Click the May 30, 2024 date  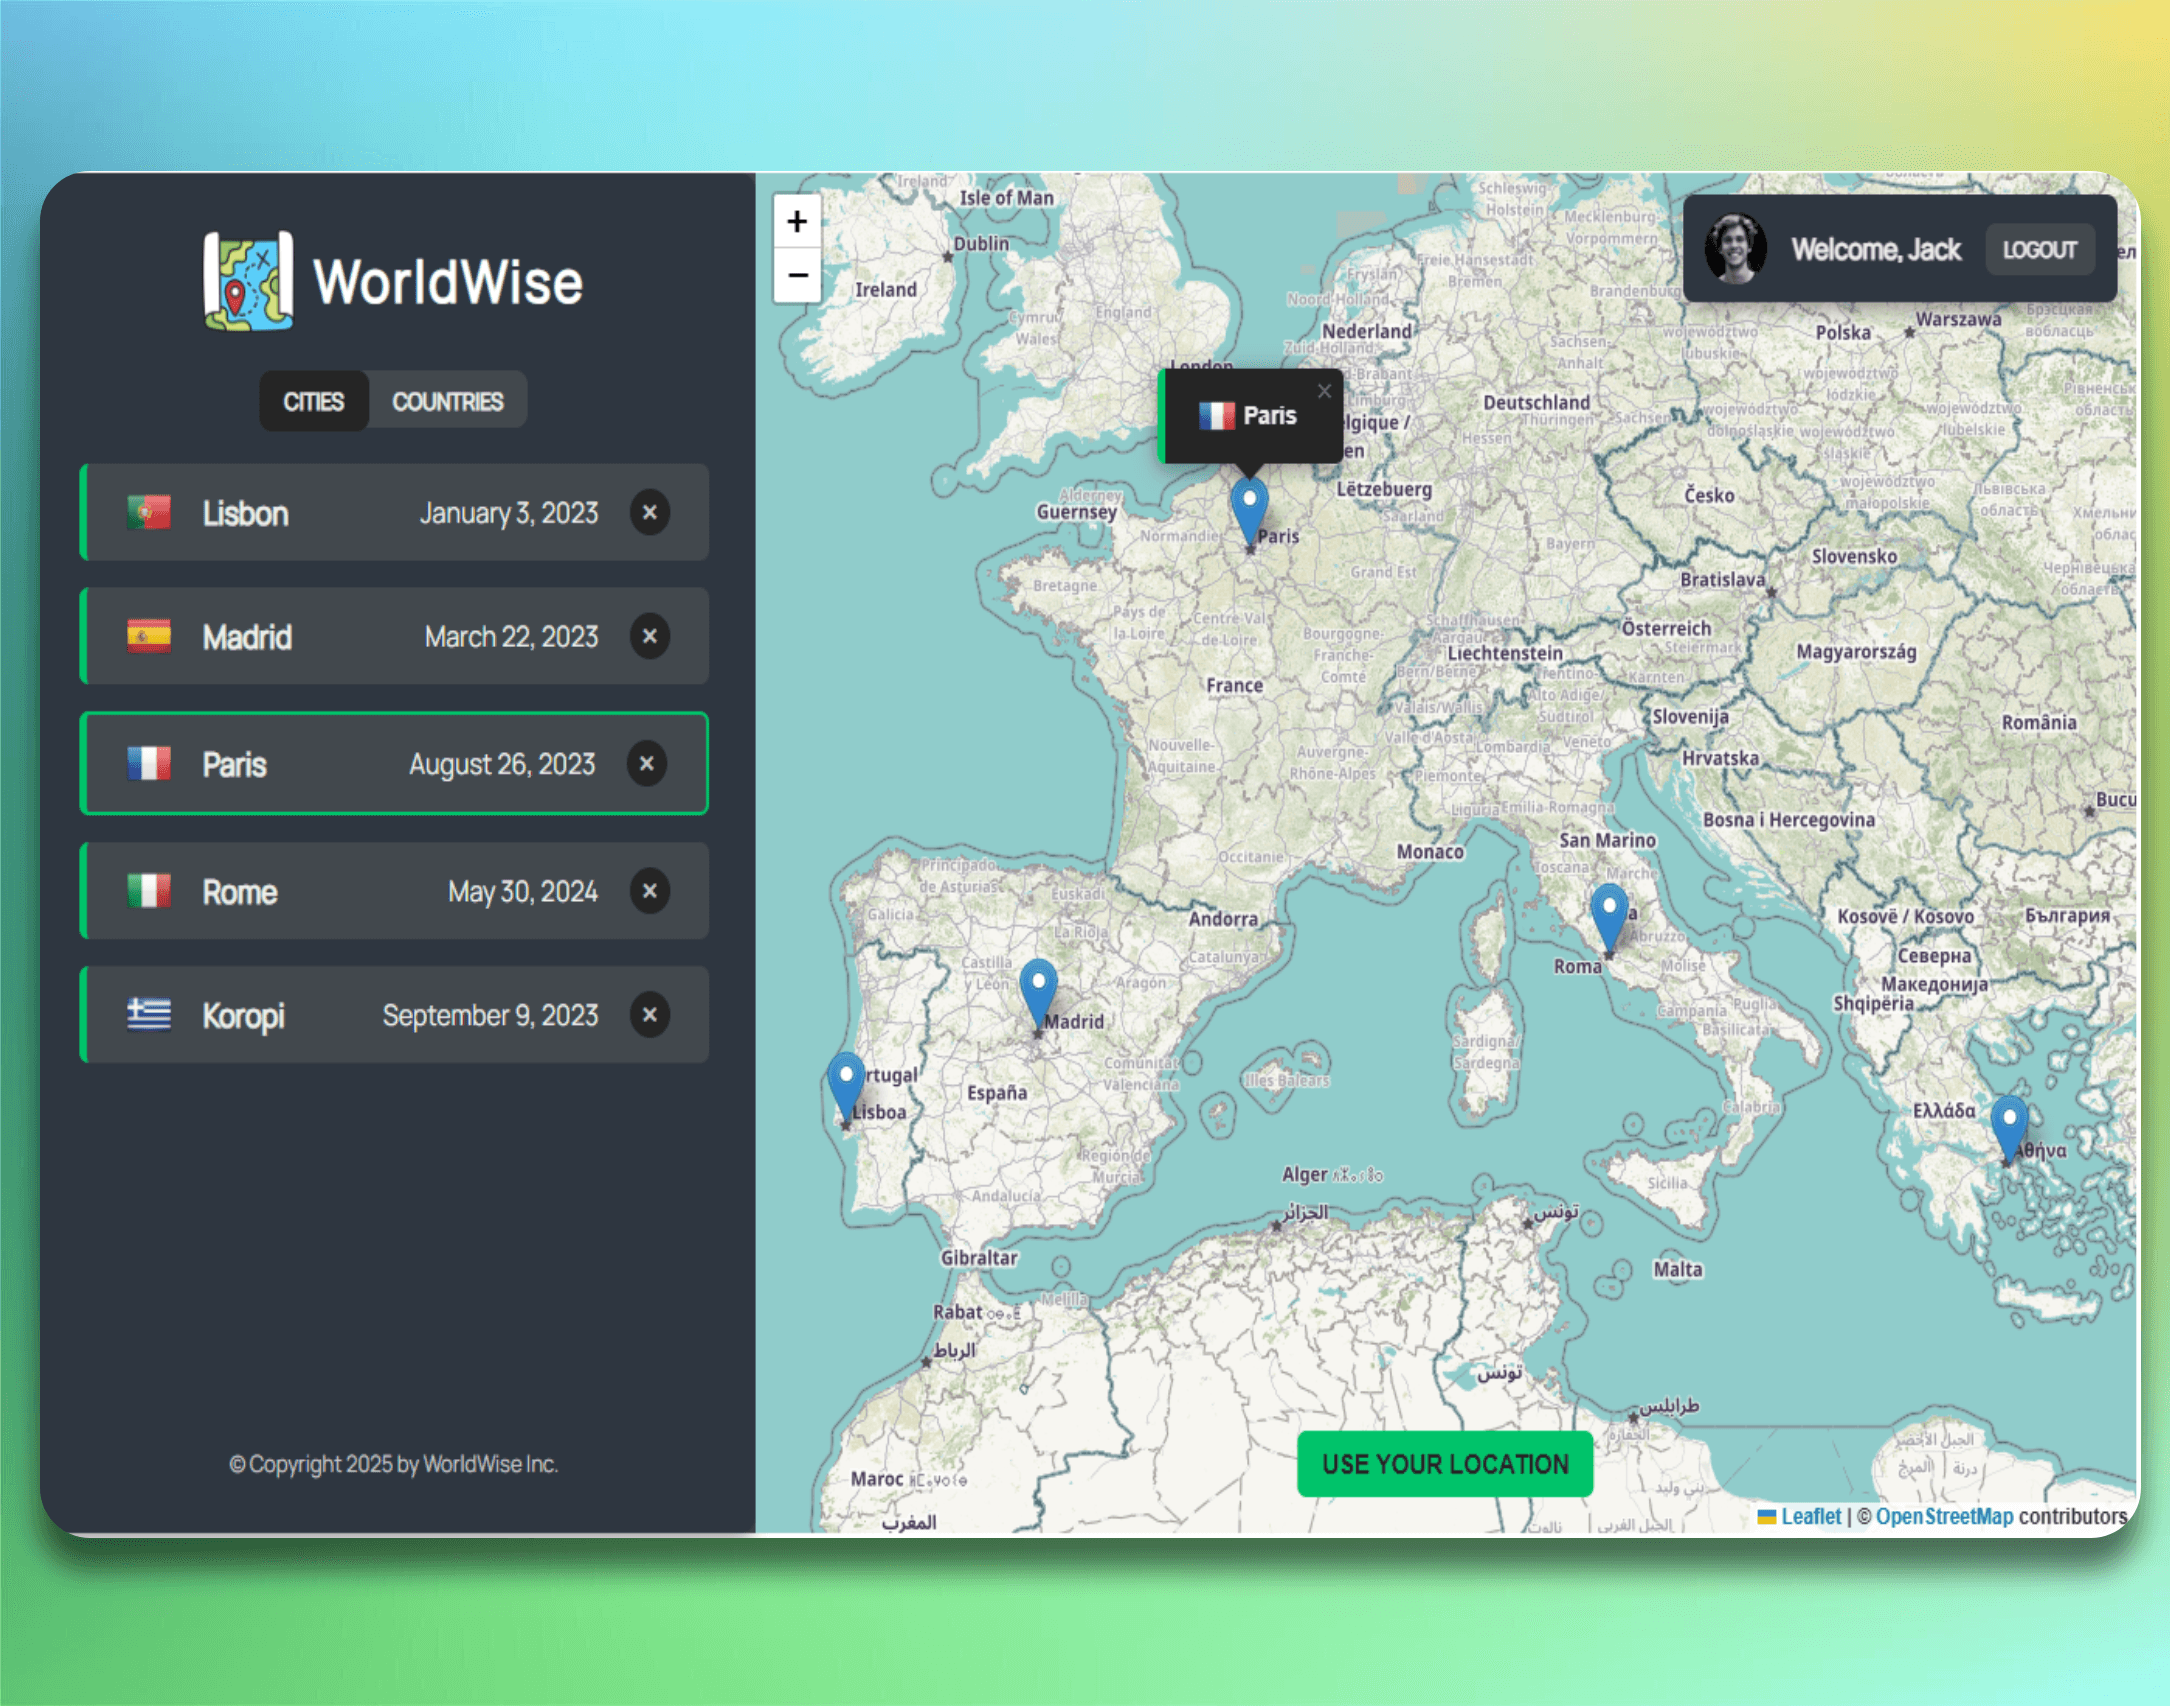click(522, 891)
